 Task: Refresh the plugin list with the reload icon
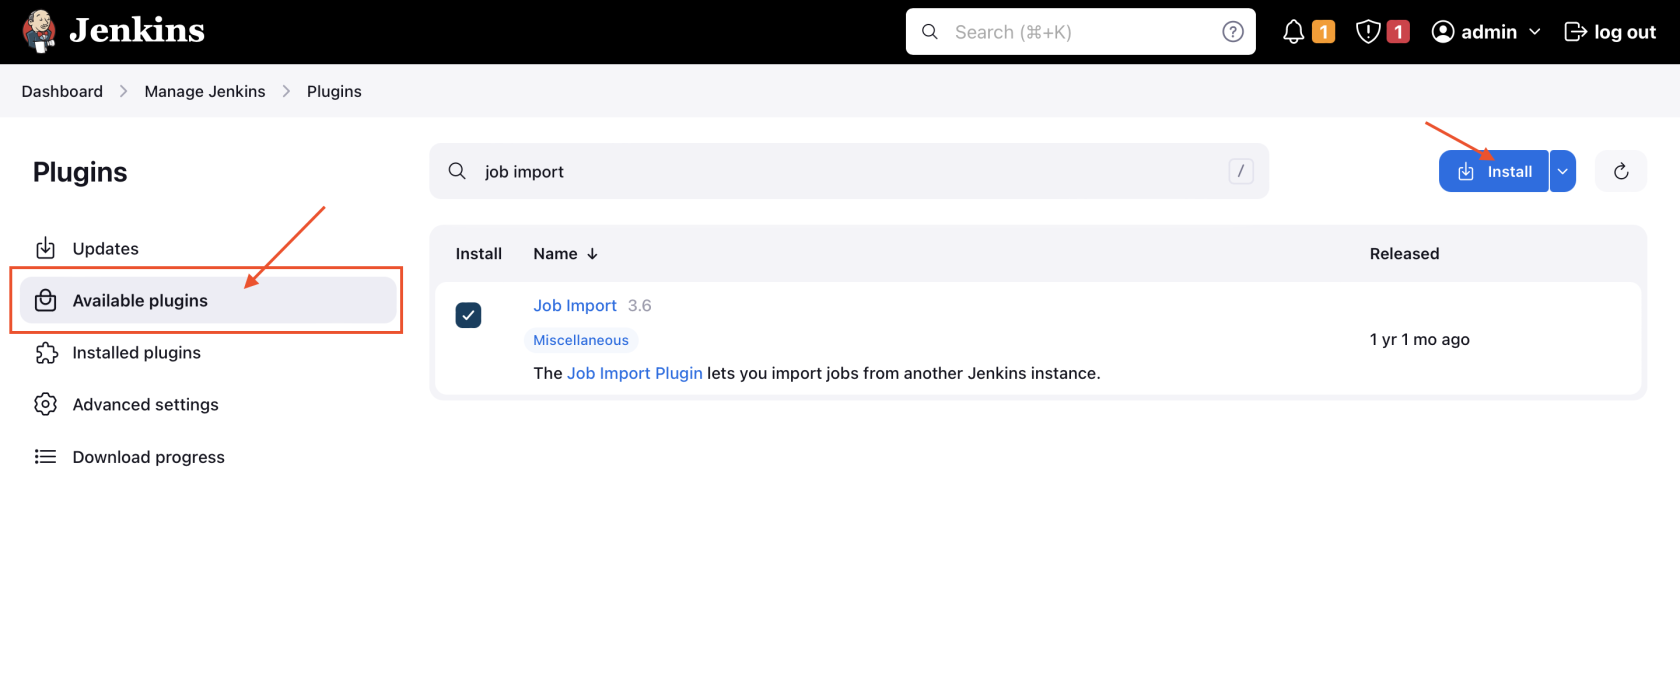click(1620, 171)
